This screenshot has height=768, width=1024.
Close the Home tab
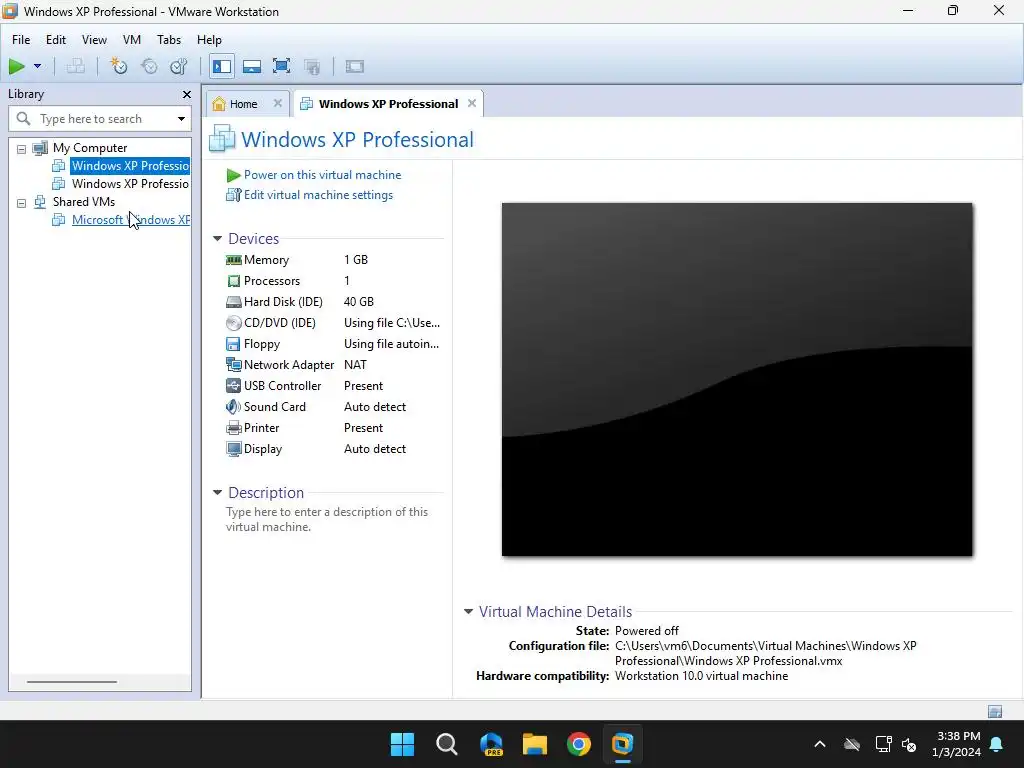point(278,103)
